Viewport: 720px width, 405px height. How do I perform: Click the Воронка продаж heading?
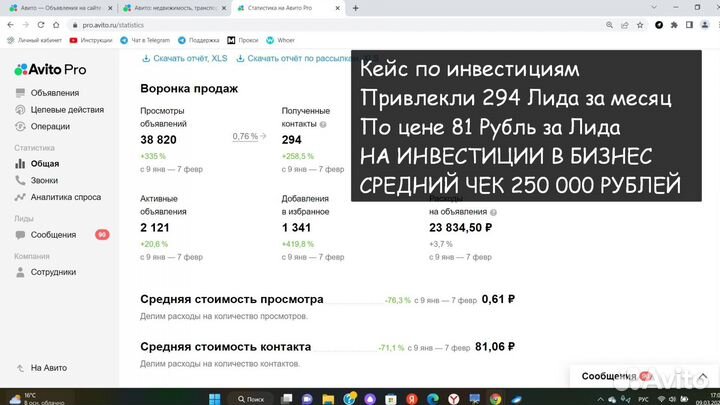point(189,89)
